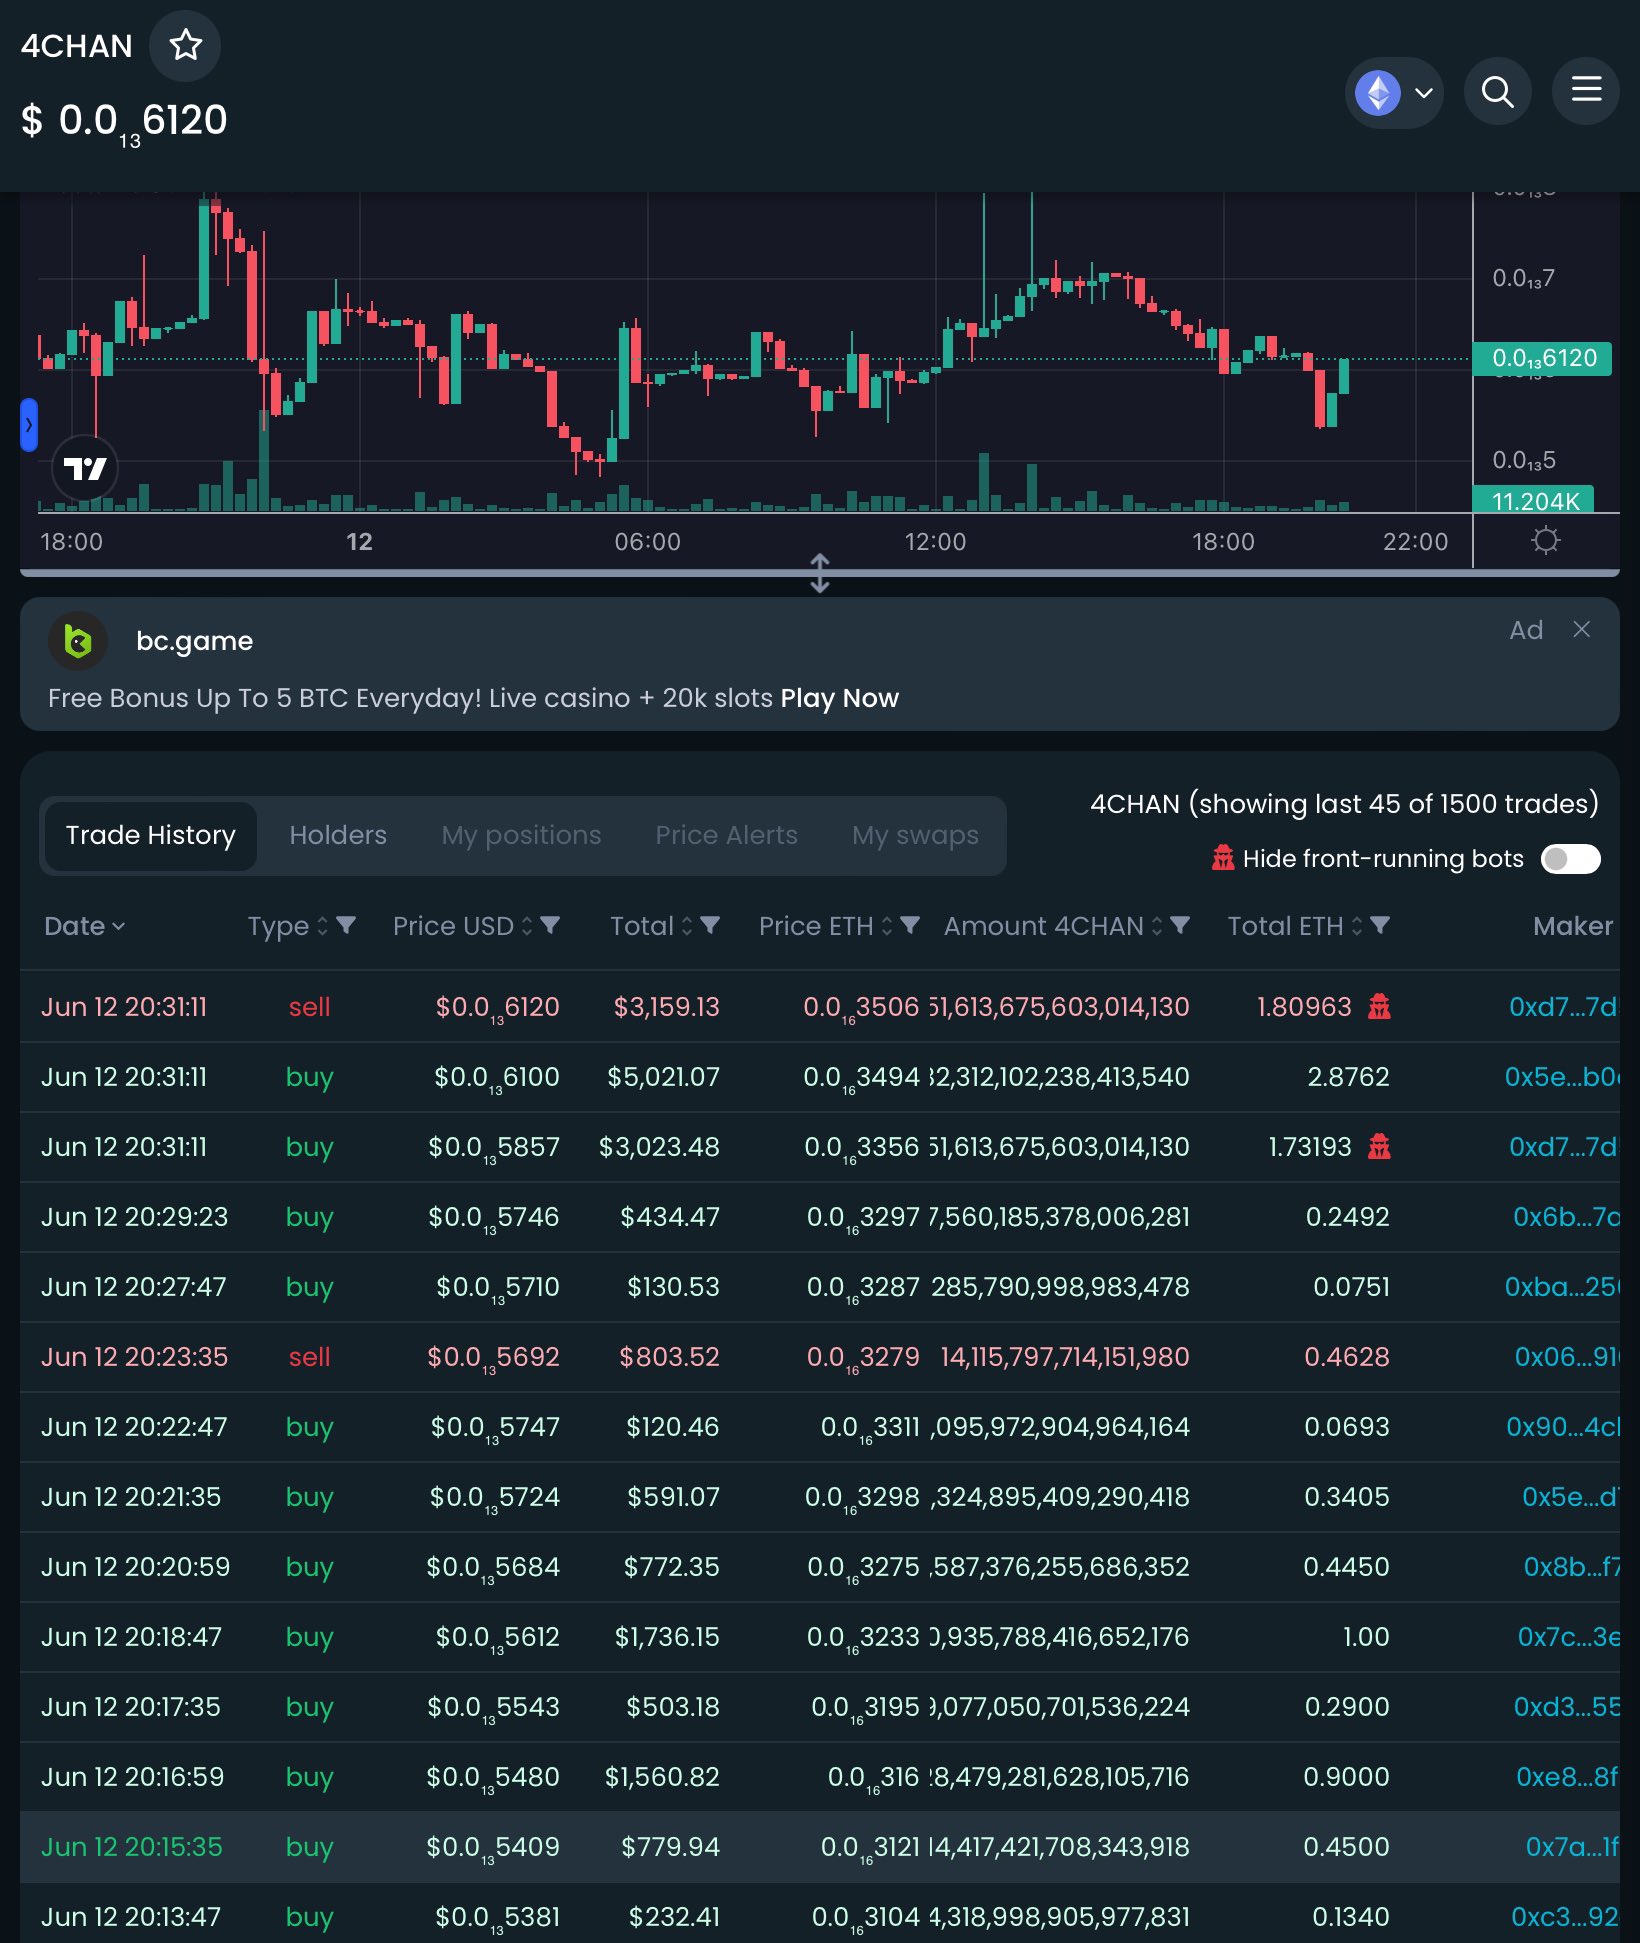
Task: Sort by Price ETH column arrows
Action: pos(887,926)
